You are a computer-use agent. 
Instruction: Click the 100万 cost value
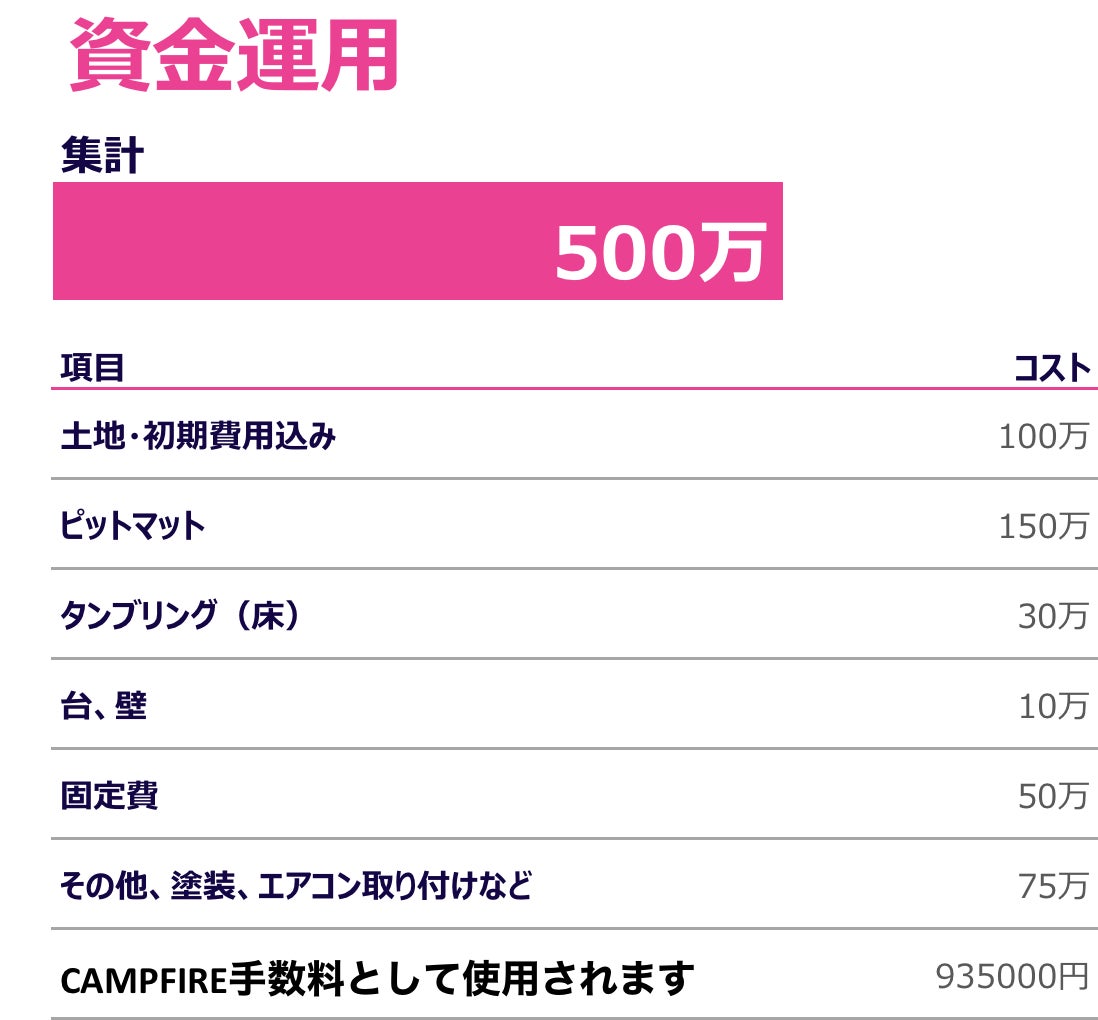pos(1043,437)
